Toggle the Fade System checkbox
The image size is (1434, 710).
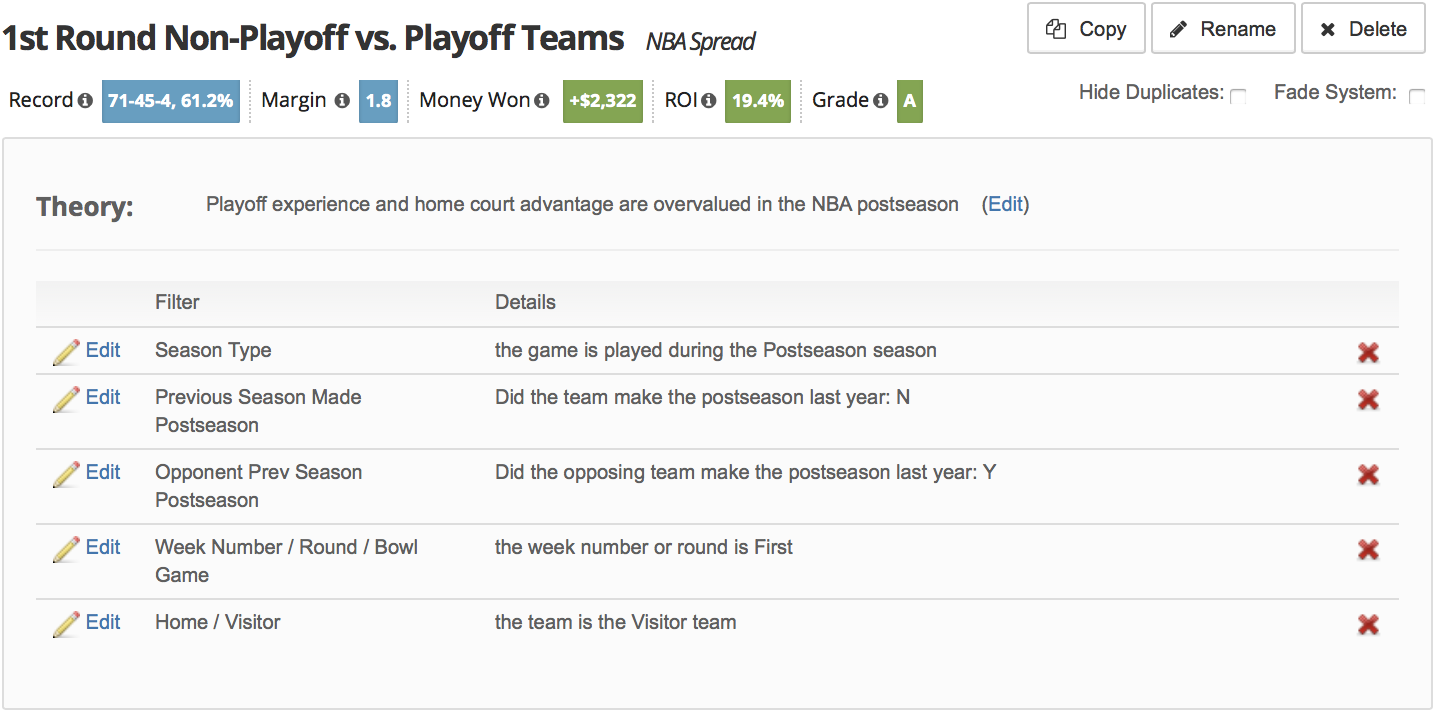click(1416, 96)
